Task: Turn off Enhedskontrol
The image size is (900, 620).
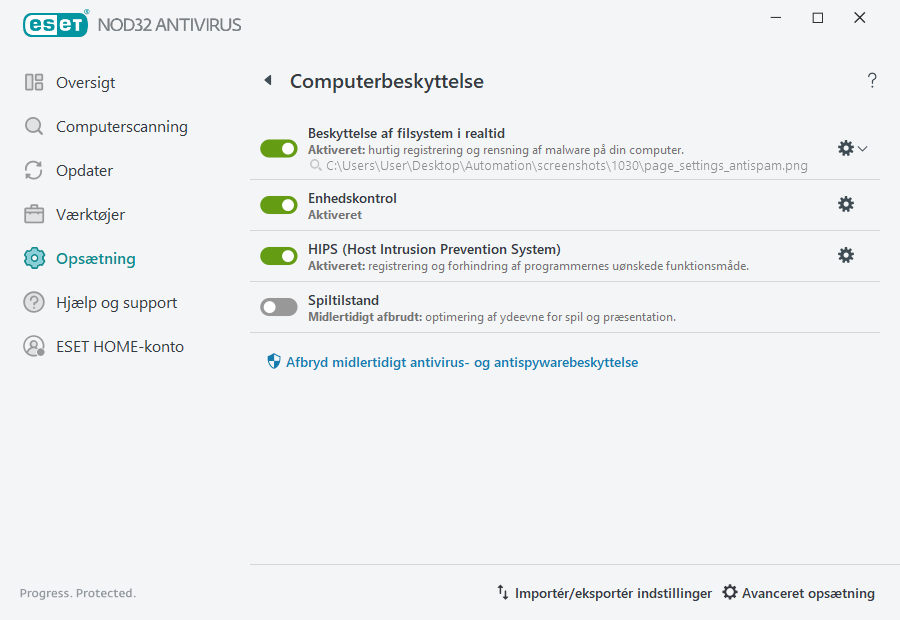Action: pyautogui.click(x=278, y=204)
